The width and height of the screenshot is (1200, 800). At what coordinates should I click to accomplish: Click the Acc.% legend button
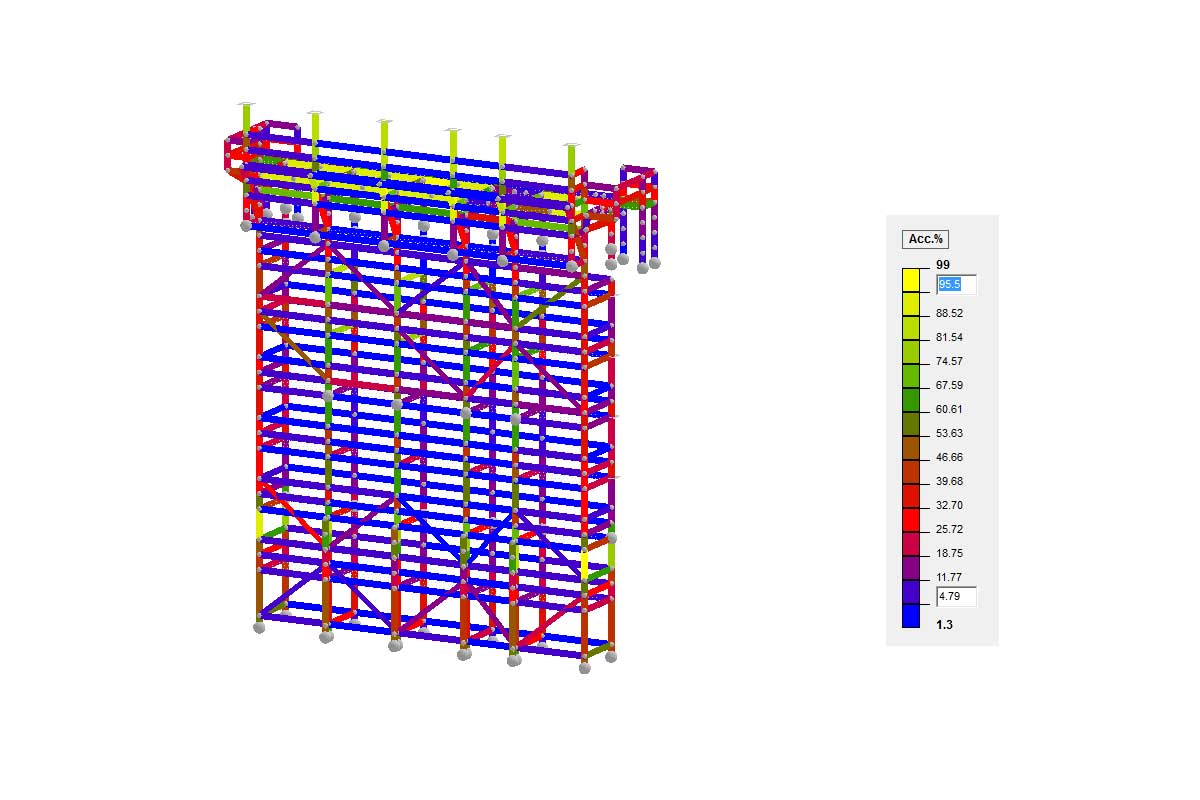click(x=925, y=239)
